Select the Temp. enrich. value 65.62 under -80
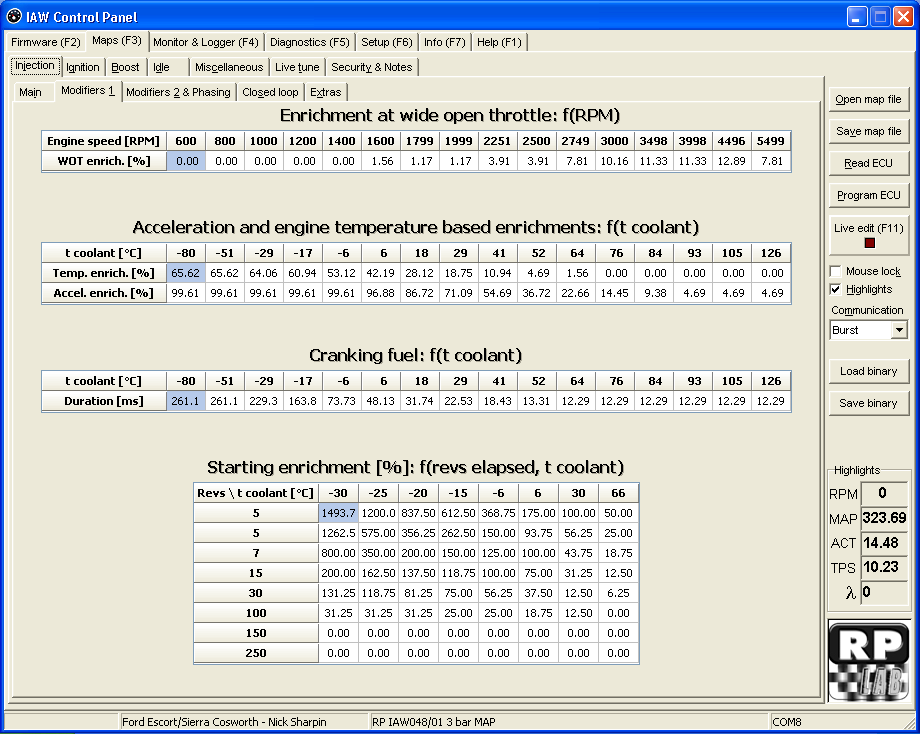The image size is (920, 734). pos(186,273)
